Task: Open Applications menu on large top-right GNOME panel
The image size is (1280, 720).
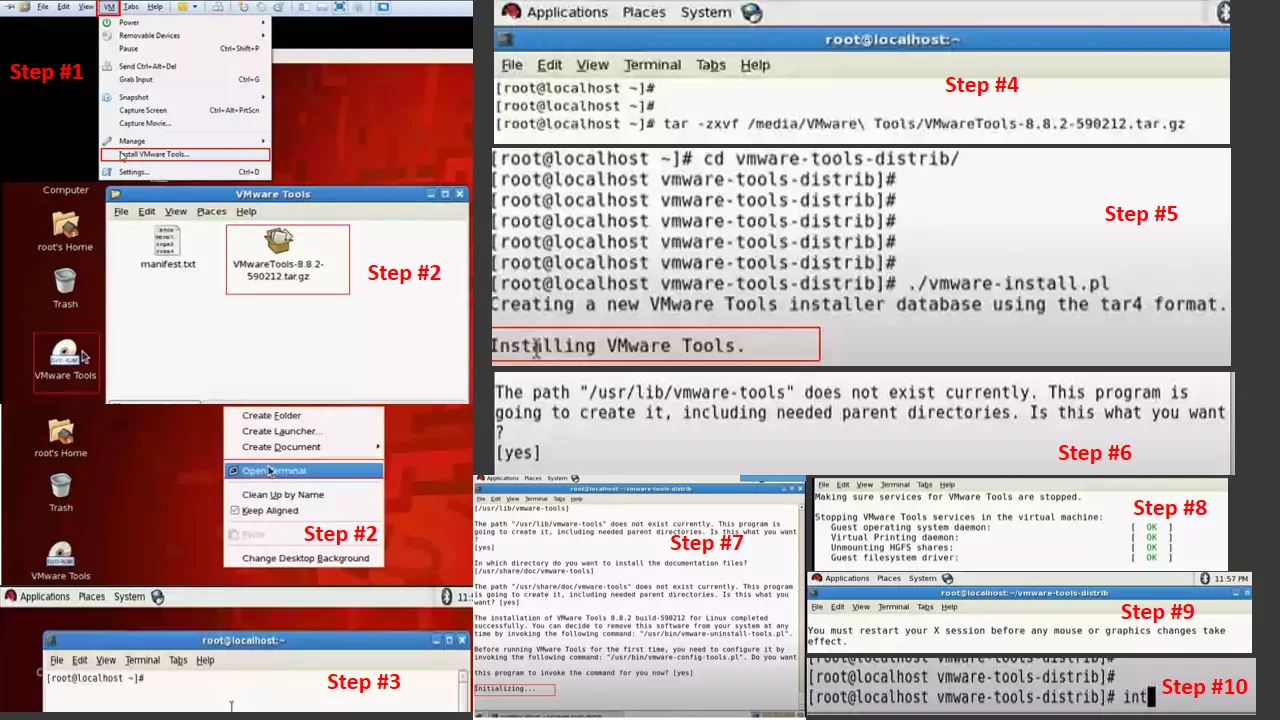Action: click(567, 13)
